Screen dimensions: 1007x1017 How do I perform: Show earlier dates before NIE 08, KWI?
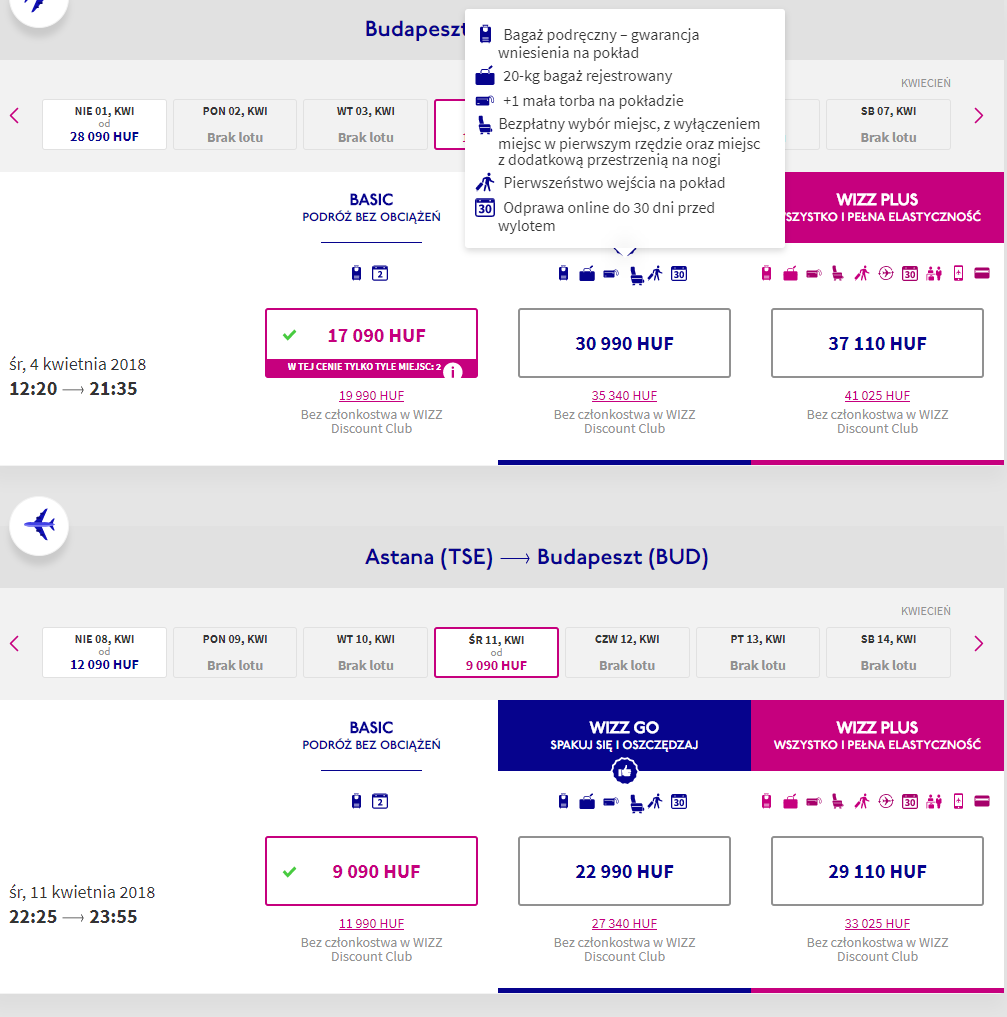(x=15, y=644)
